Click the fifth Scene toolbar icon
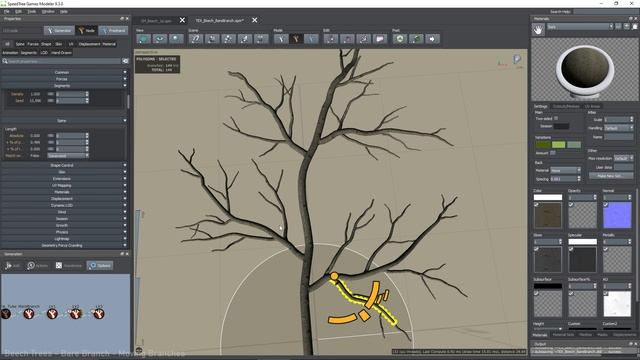Image resolution: width=640 pixels, height=360 pixels. 261,39
